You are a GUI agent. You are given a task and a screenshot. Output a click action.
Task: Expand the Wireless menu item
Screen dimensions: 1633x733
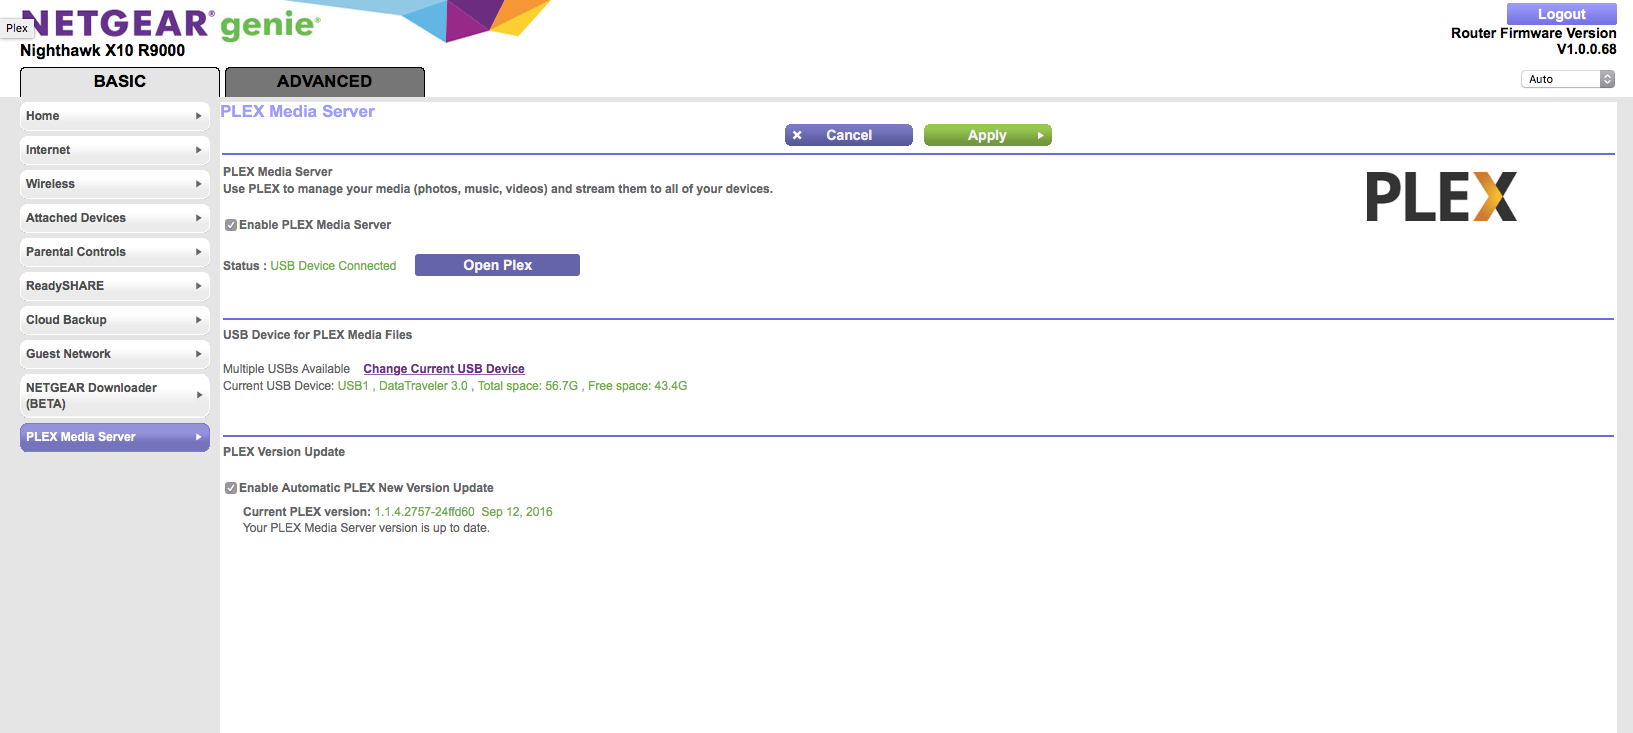[x=114, y=184]
